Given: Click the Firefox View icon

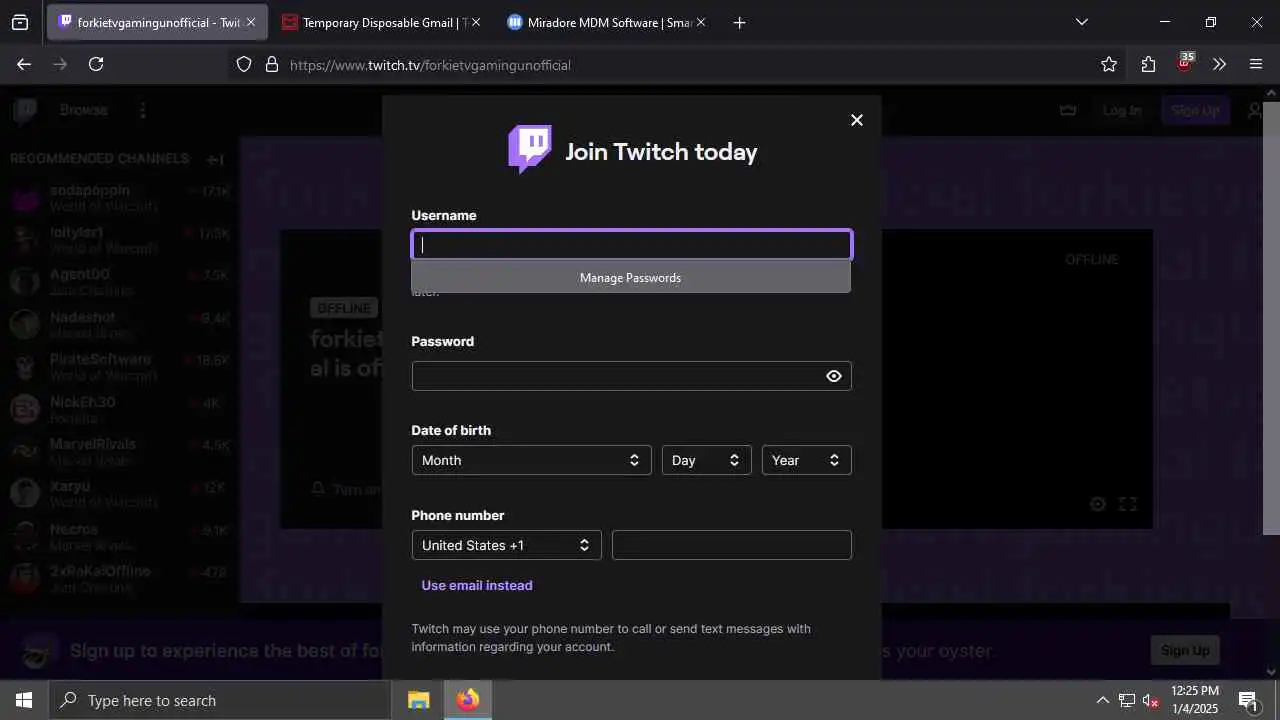Looking at the screenshot, I should (20, 22).
